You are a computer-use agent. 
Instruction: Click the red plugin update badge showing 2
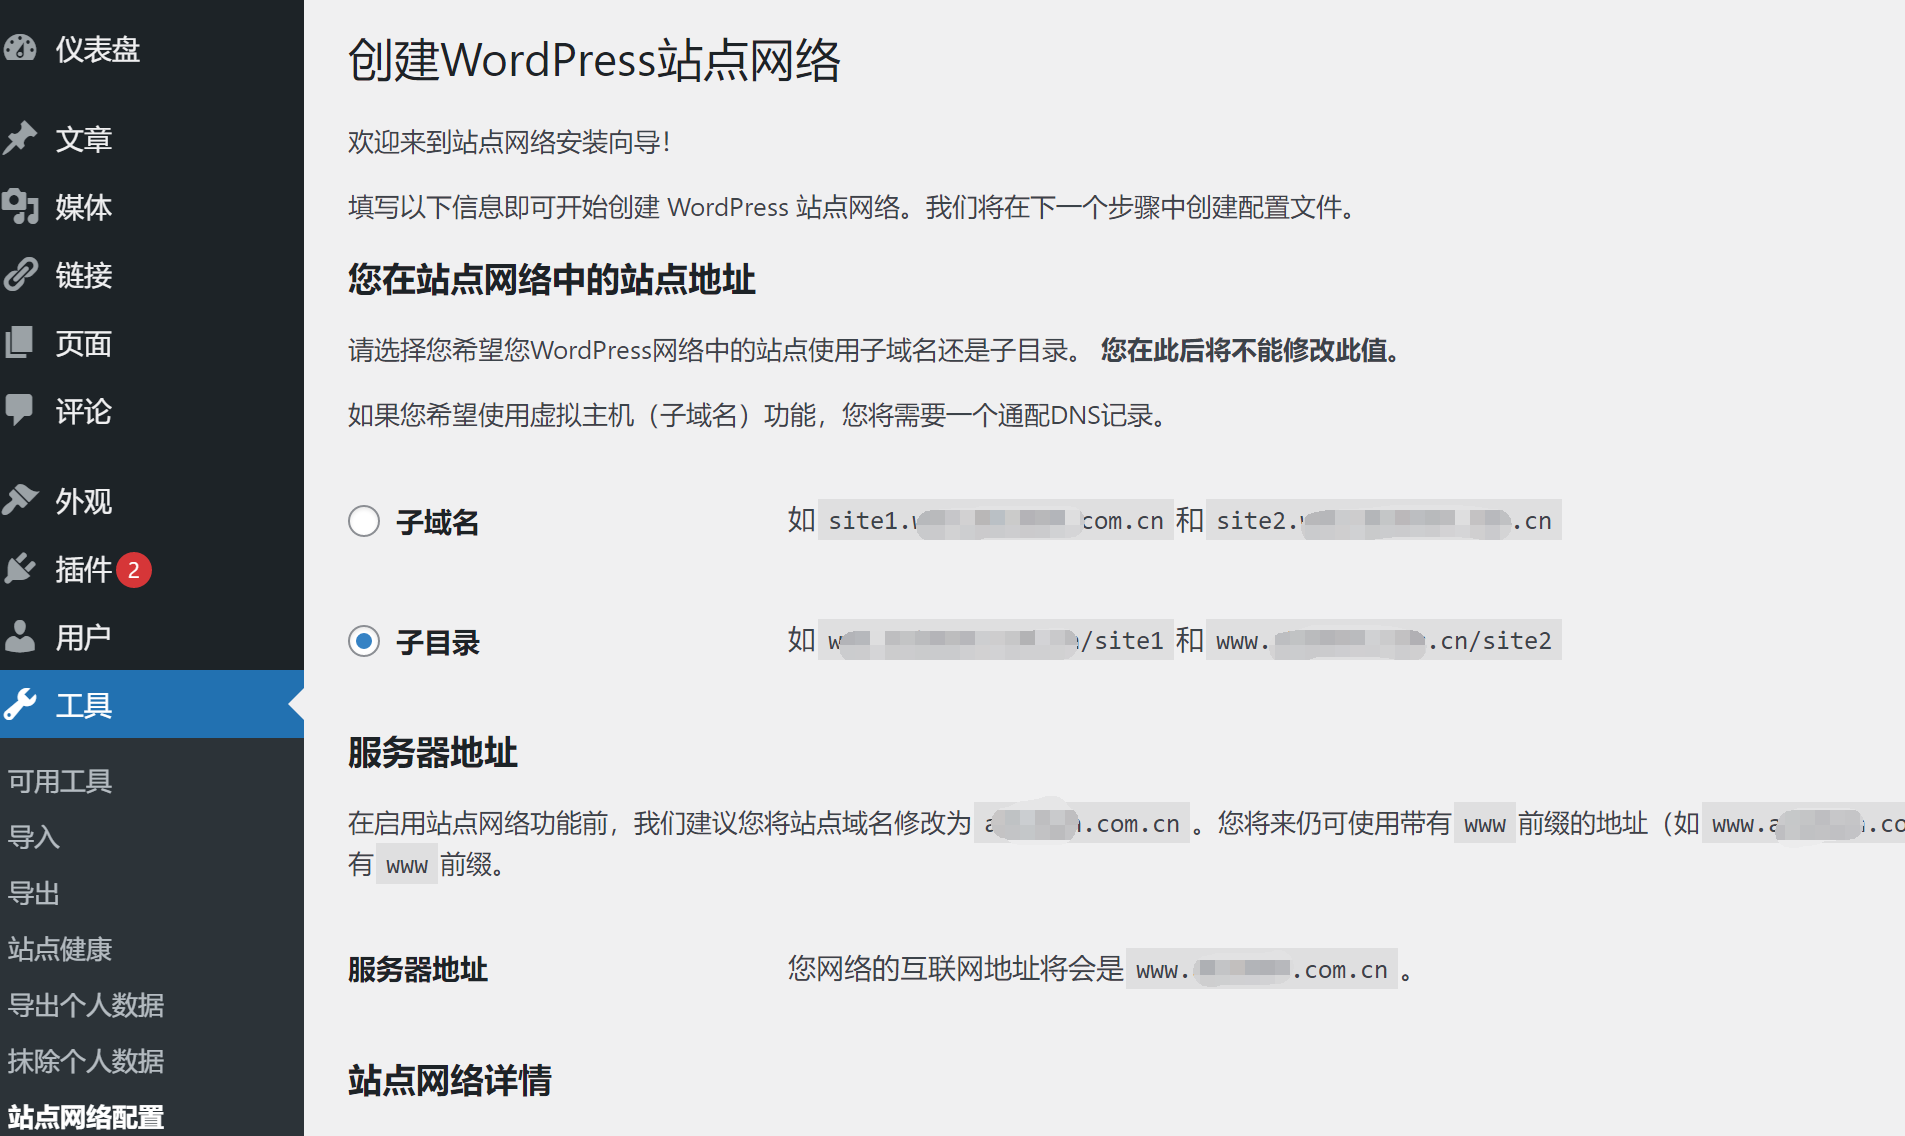point(134,569)
